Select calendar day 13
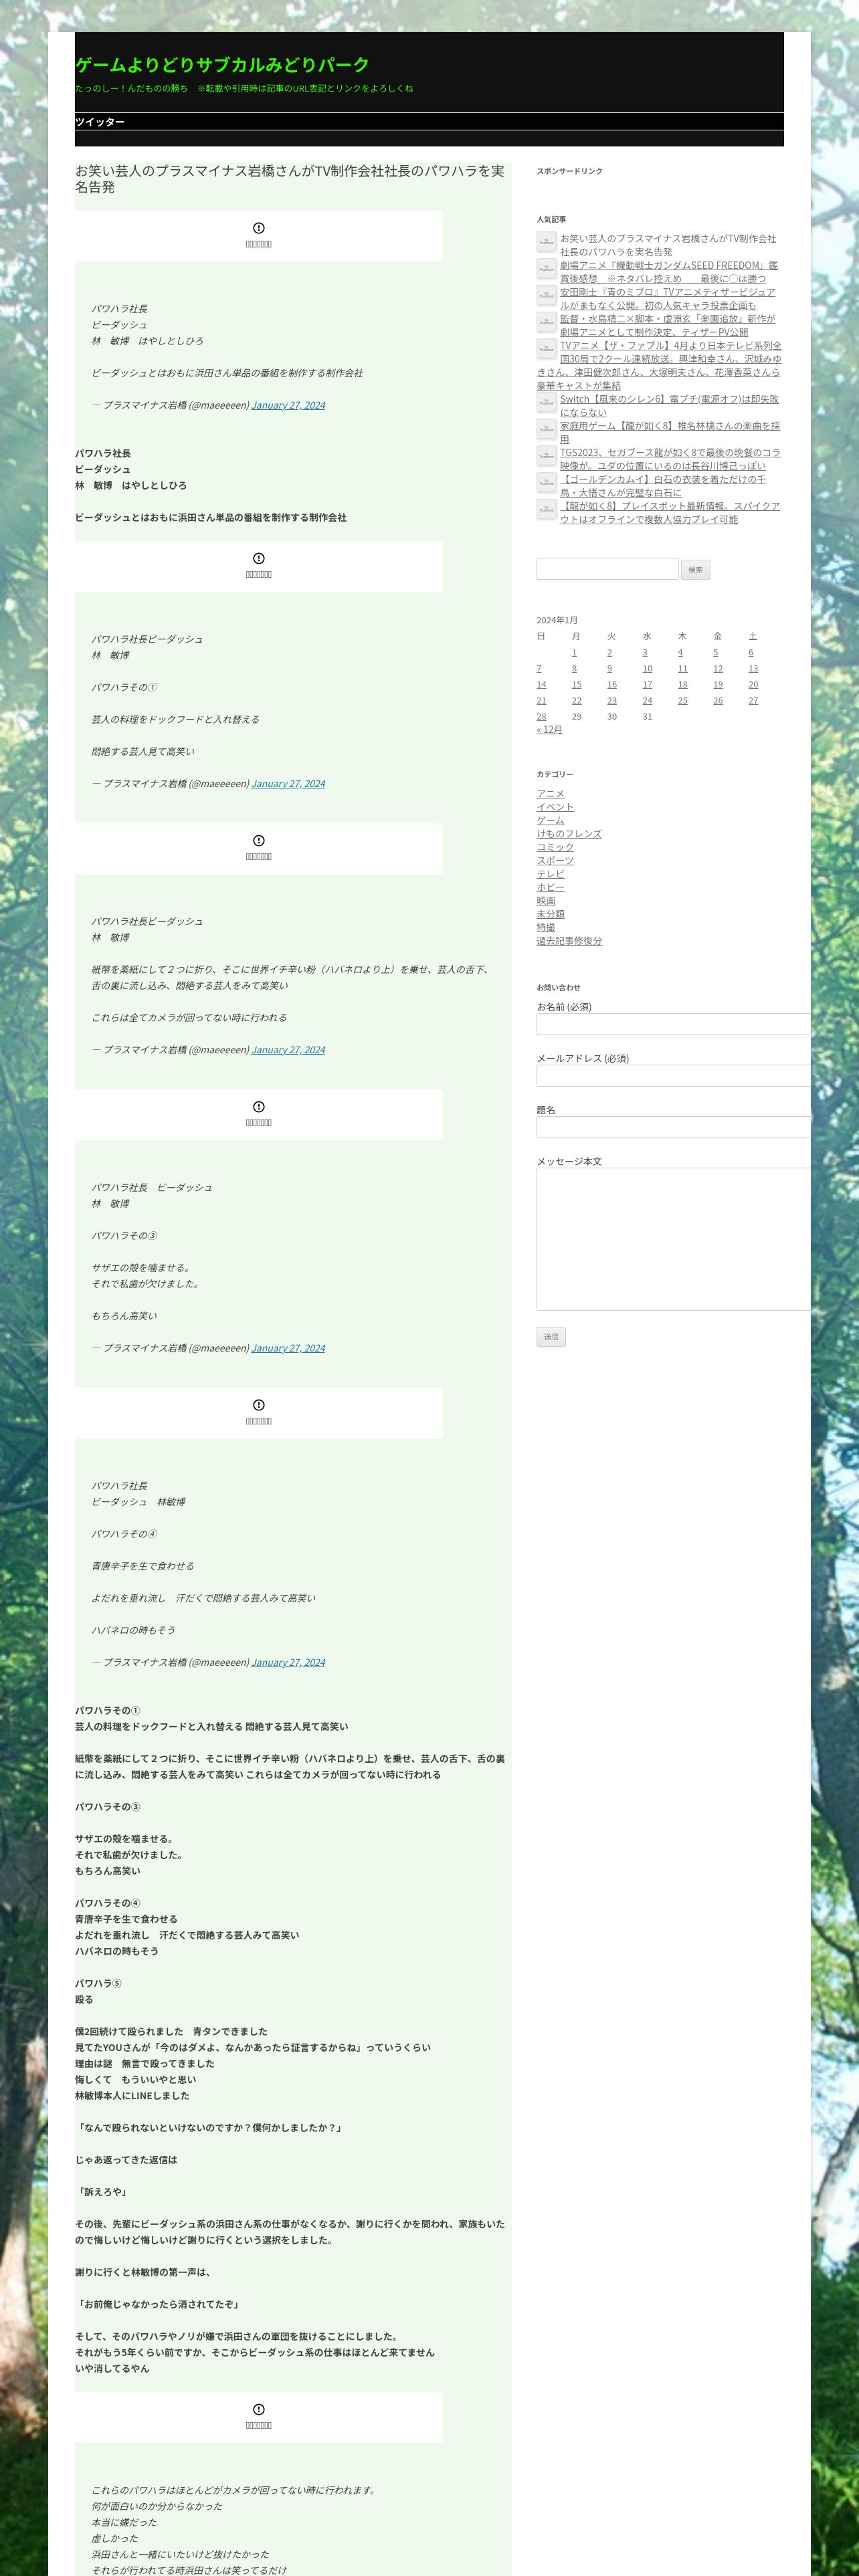859x2576 pixels. (753, 669)
